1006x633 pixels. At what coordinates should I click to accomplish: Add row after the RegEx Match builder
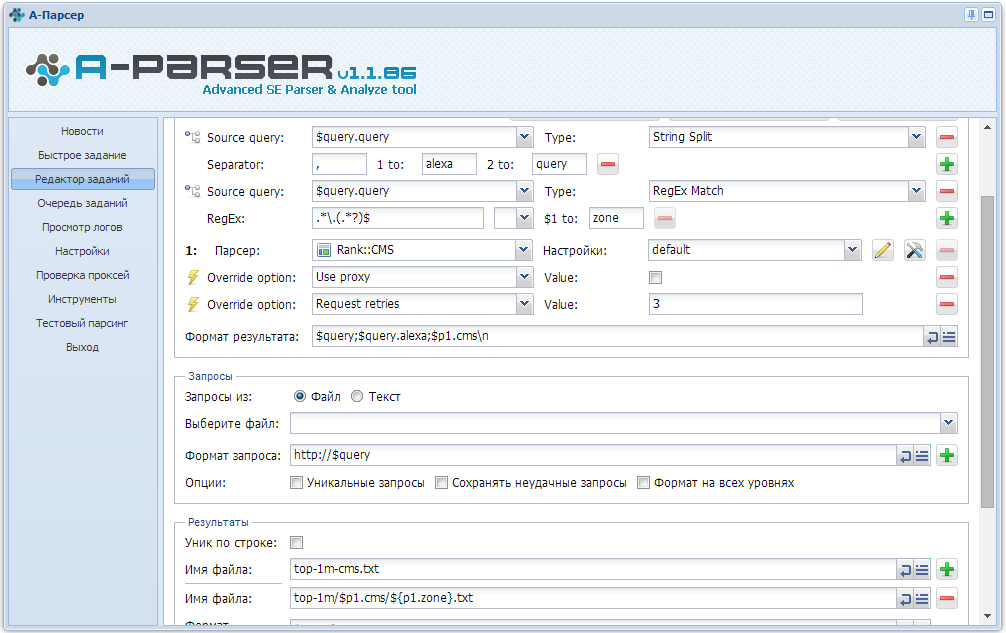click(x=946, y=218)
